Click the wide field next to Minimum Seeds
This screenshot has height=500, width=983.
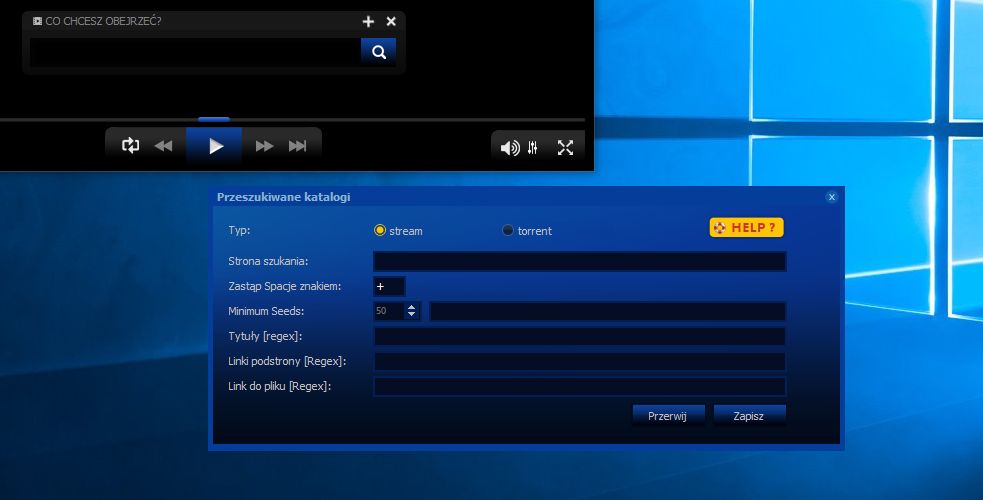tap(607, 311)
